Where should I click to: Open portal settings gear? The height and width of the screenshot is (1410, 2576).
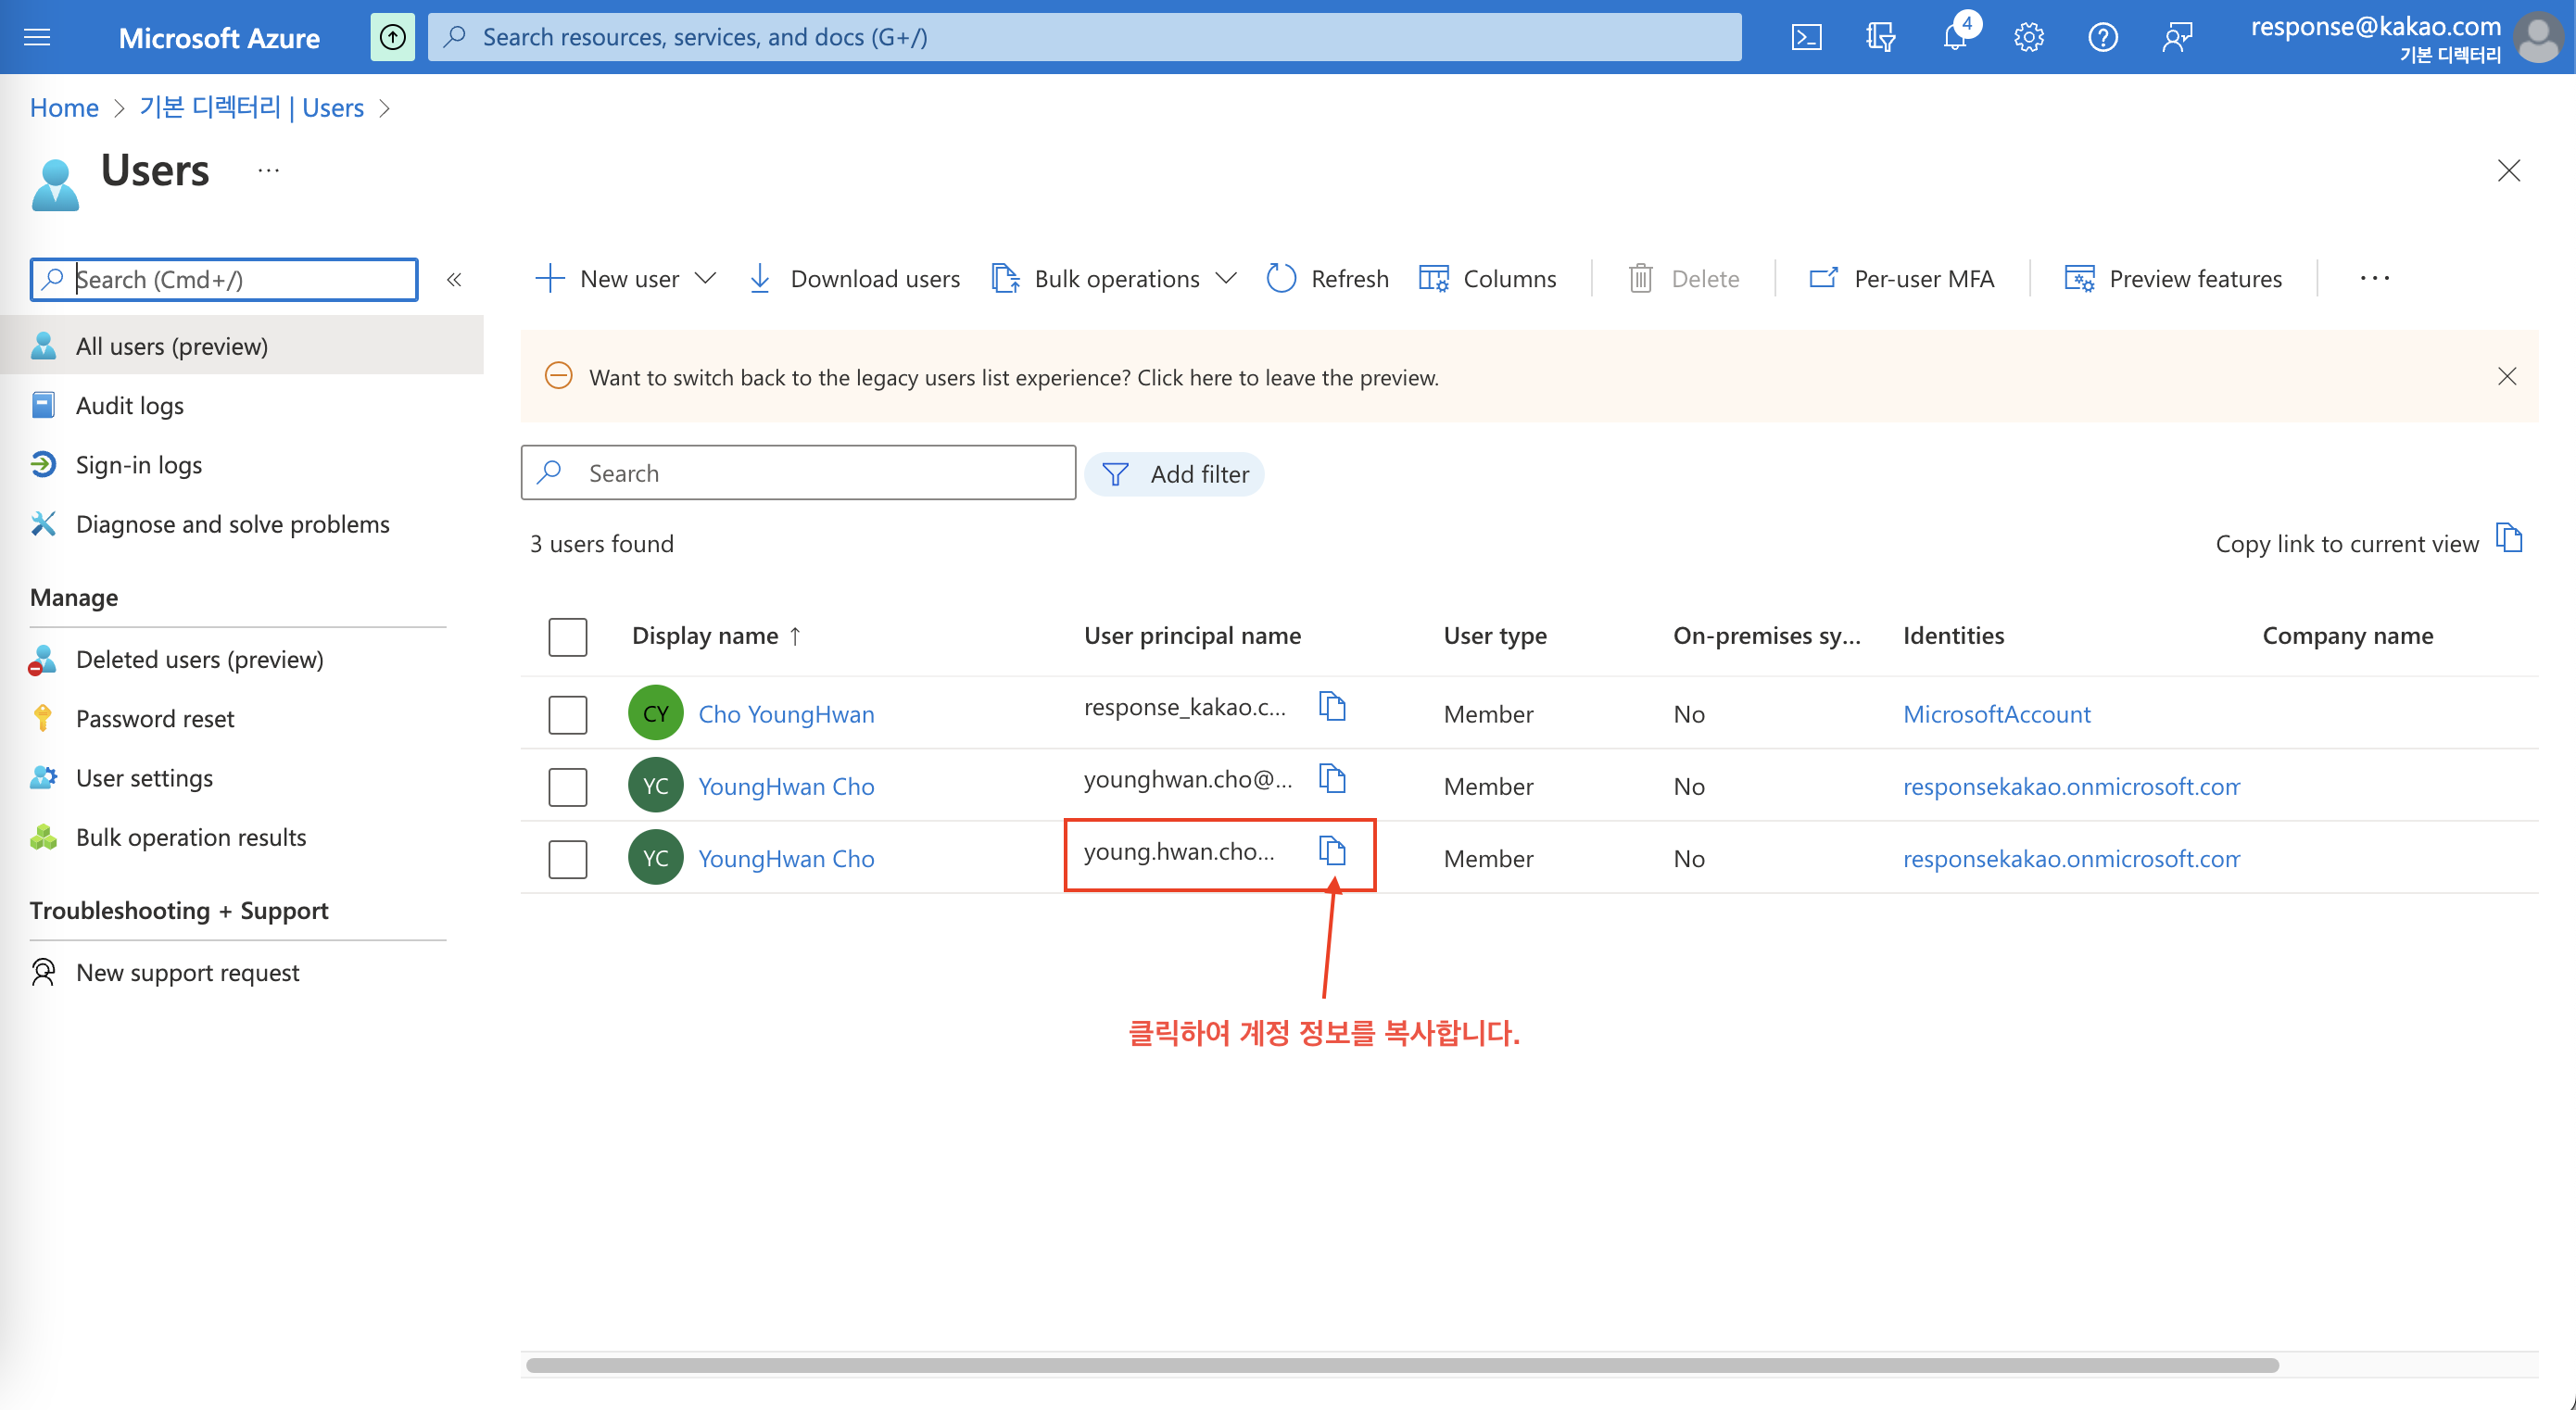[2029, 37]
